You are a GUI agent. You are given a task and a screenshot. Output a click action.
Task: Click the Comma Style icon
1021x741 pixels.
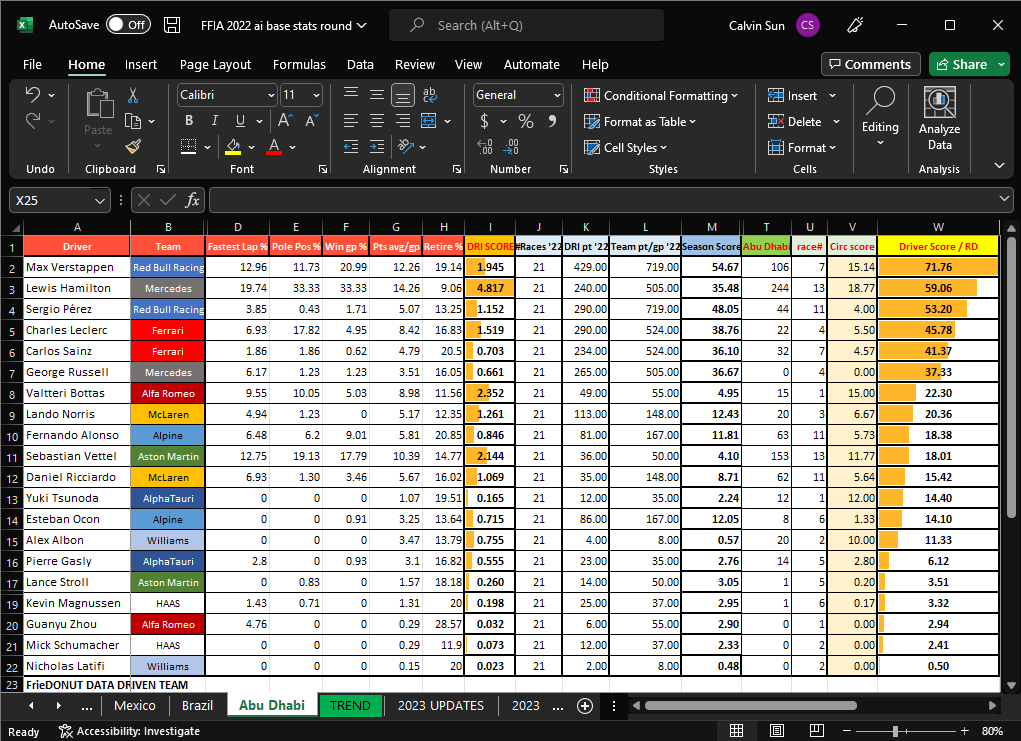(x=552, y=121)
